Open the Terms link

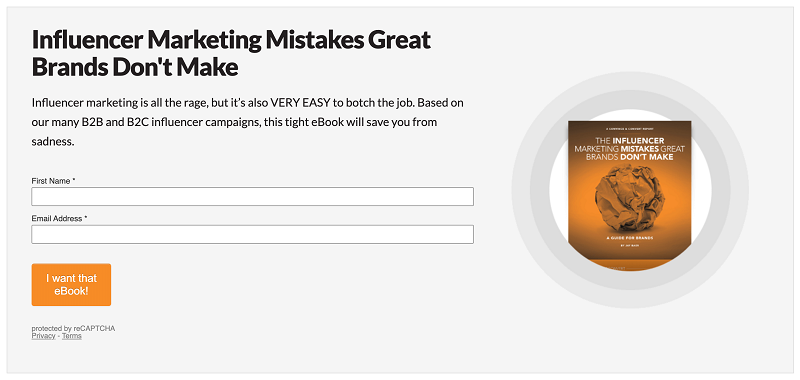72,336
